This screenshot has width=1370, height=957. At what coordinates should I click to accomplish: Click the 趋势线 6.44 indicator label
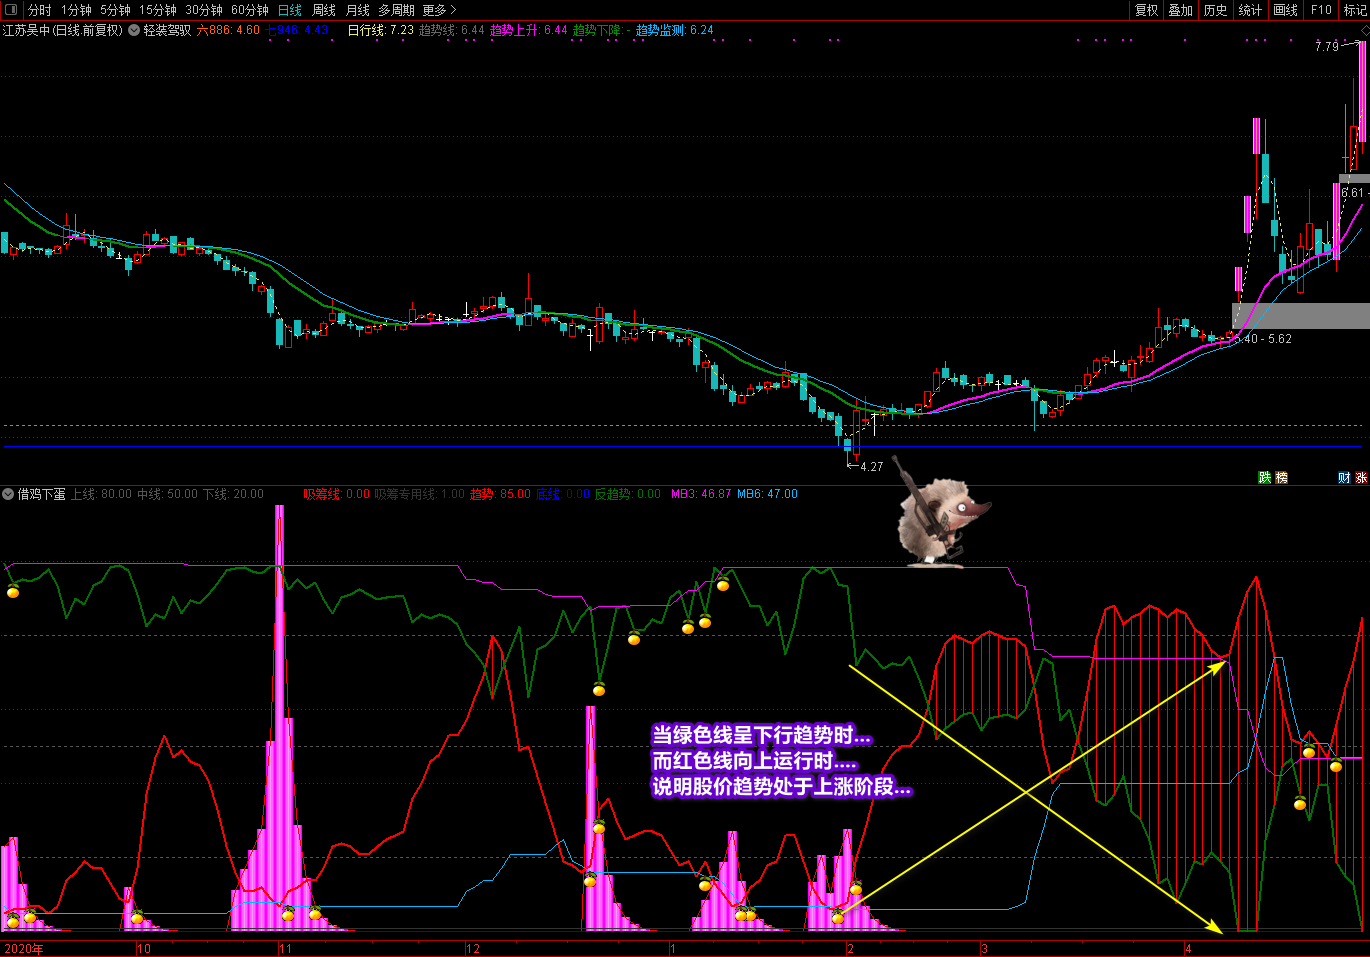pos(451,30)
